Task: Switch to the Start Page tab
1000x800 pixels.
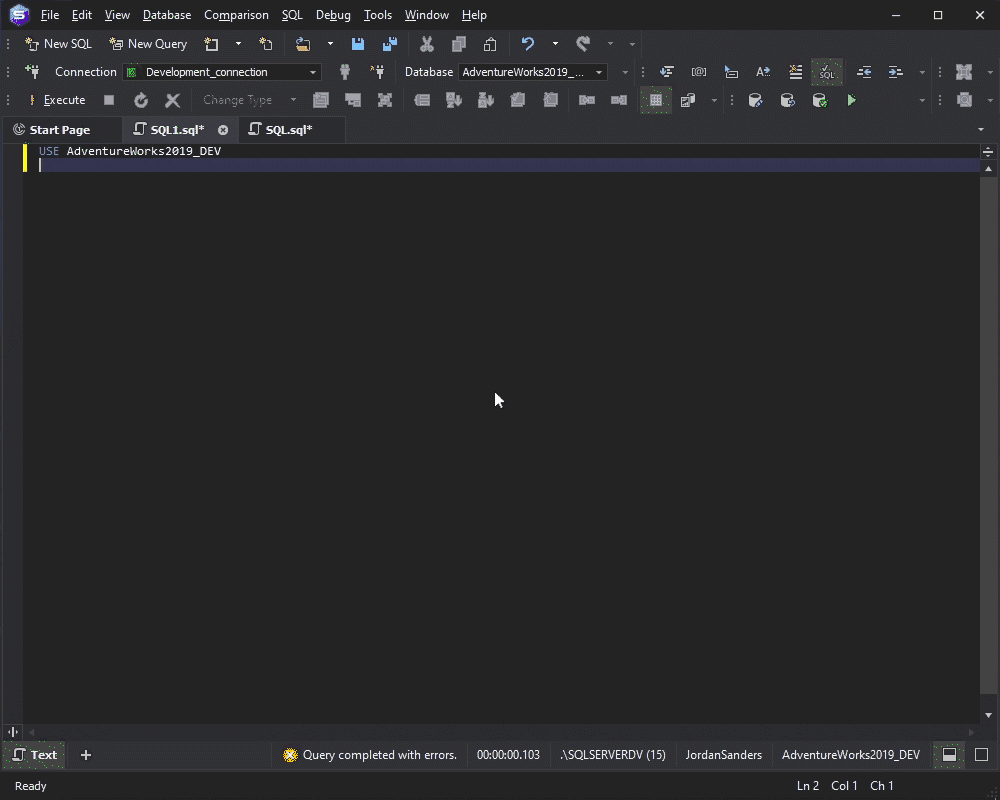Action: tap(61, 130)
